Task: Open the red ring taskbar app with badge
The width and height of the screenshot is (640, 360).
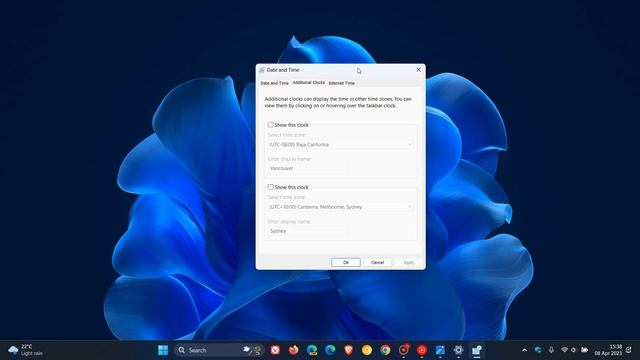Action: pos(404,350)
